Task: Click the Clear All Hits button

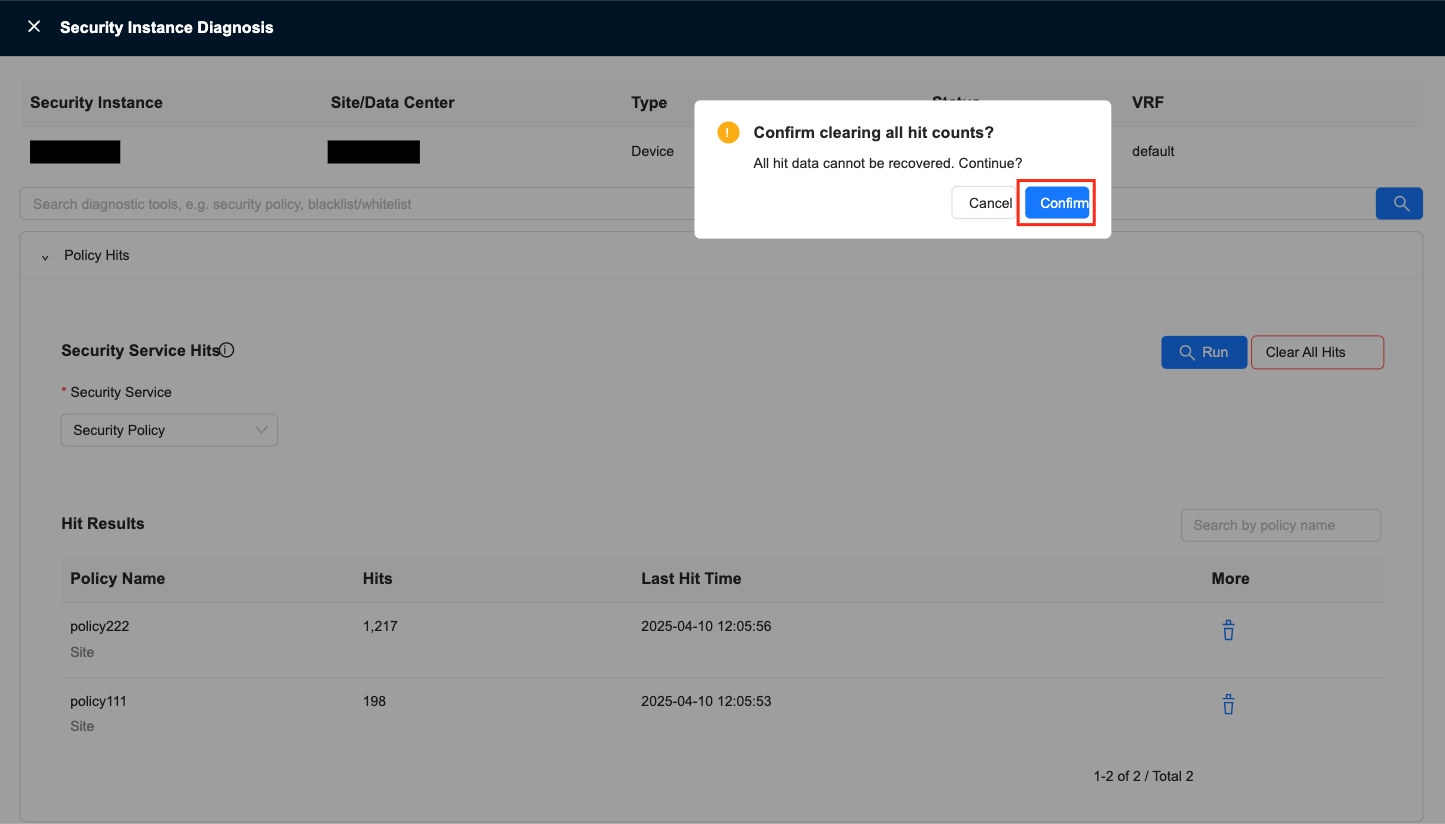Action: tap(1317, 352)
